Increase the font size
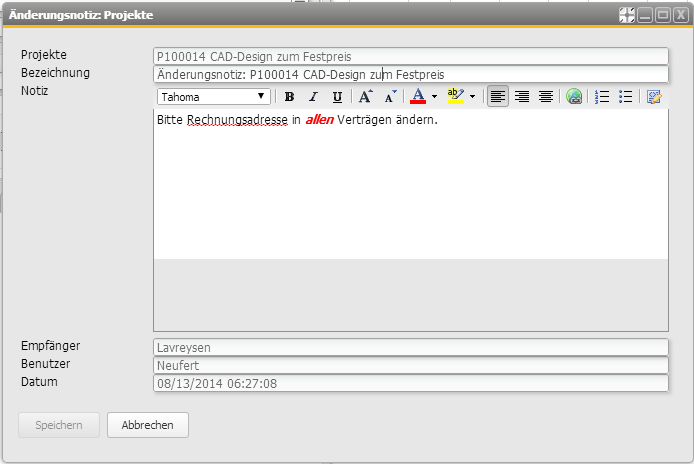The height and width of the screenshot is (464, 694). (x=365, y=97)
